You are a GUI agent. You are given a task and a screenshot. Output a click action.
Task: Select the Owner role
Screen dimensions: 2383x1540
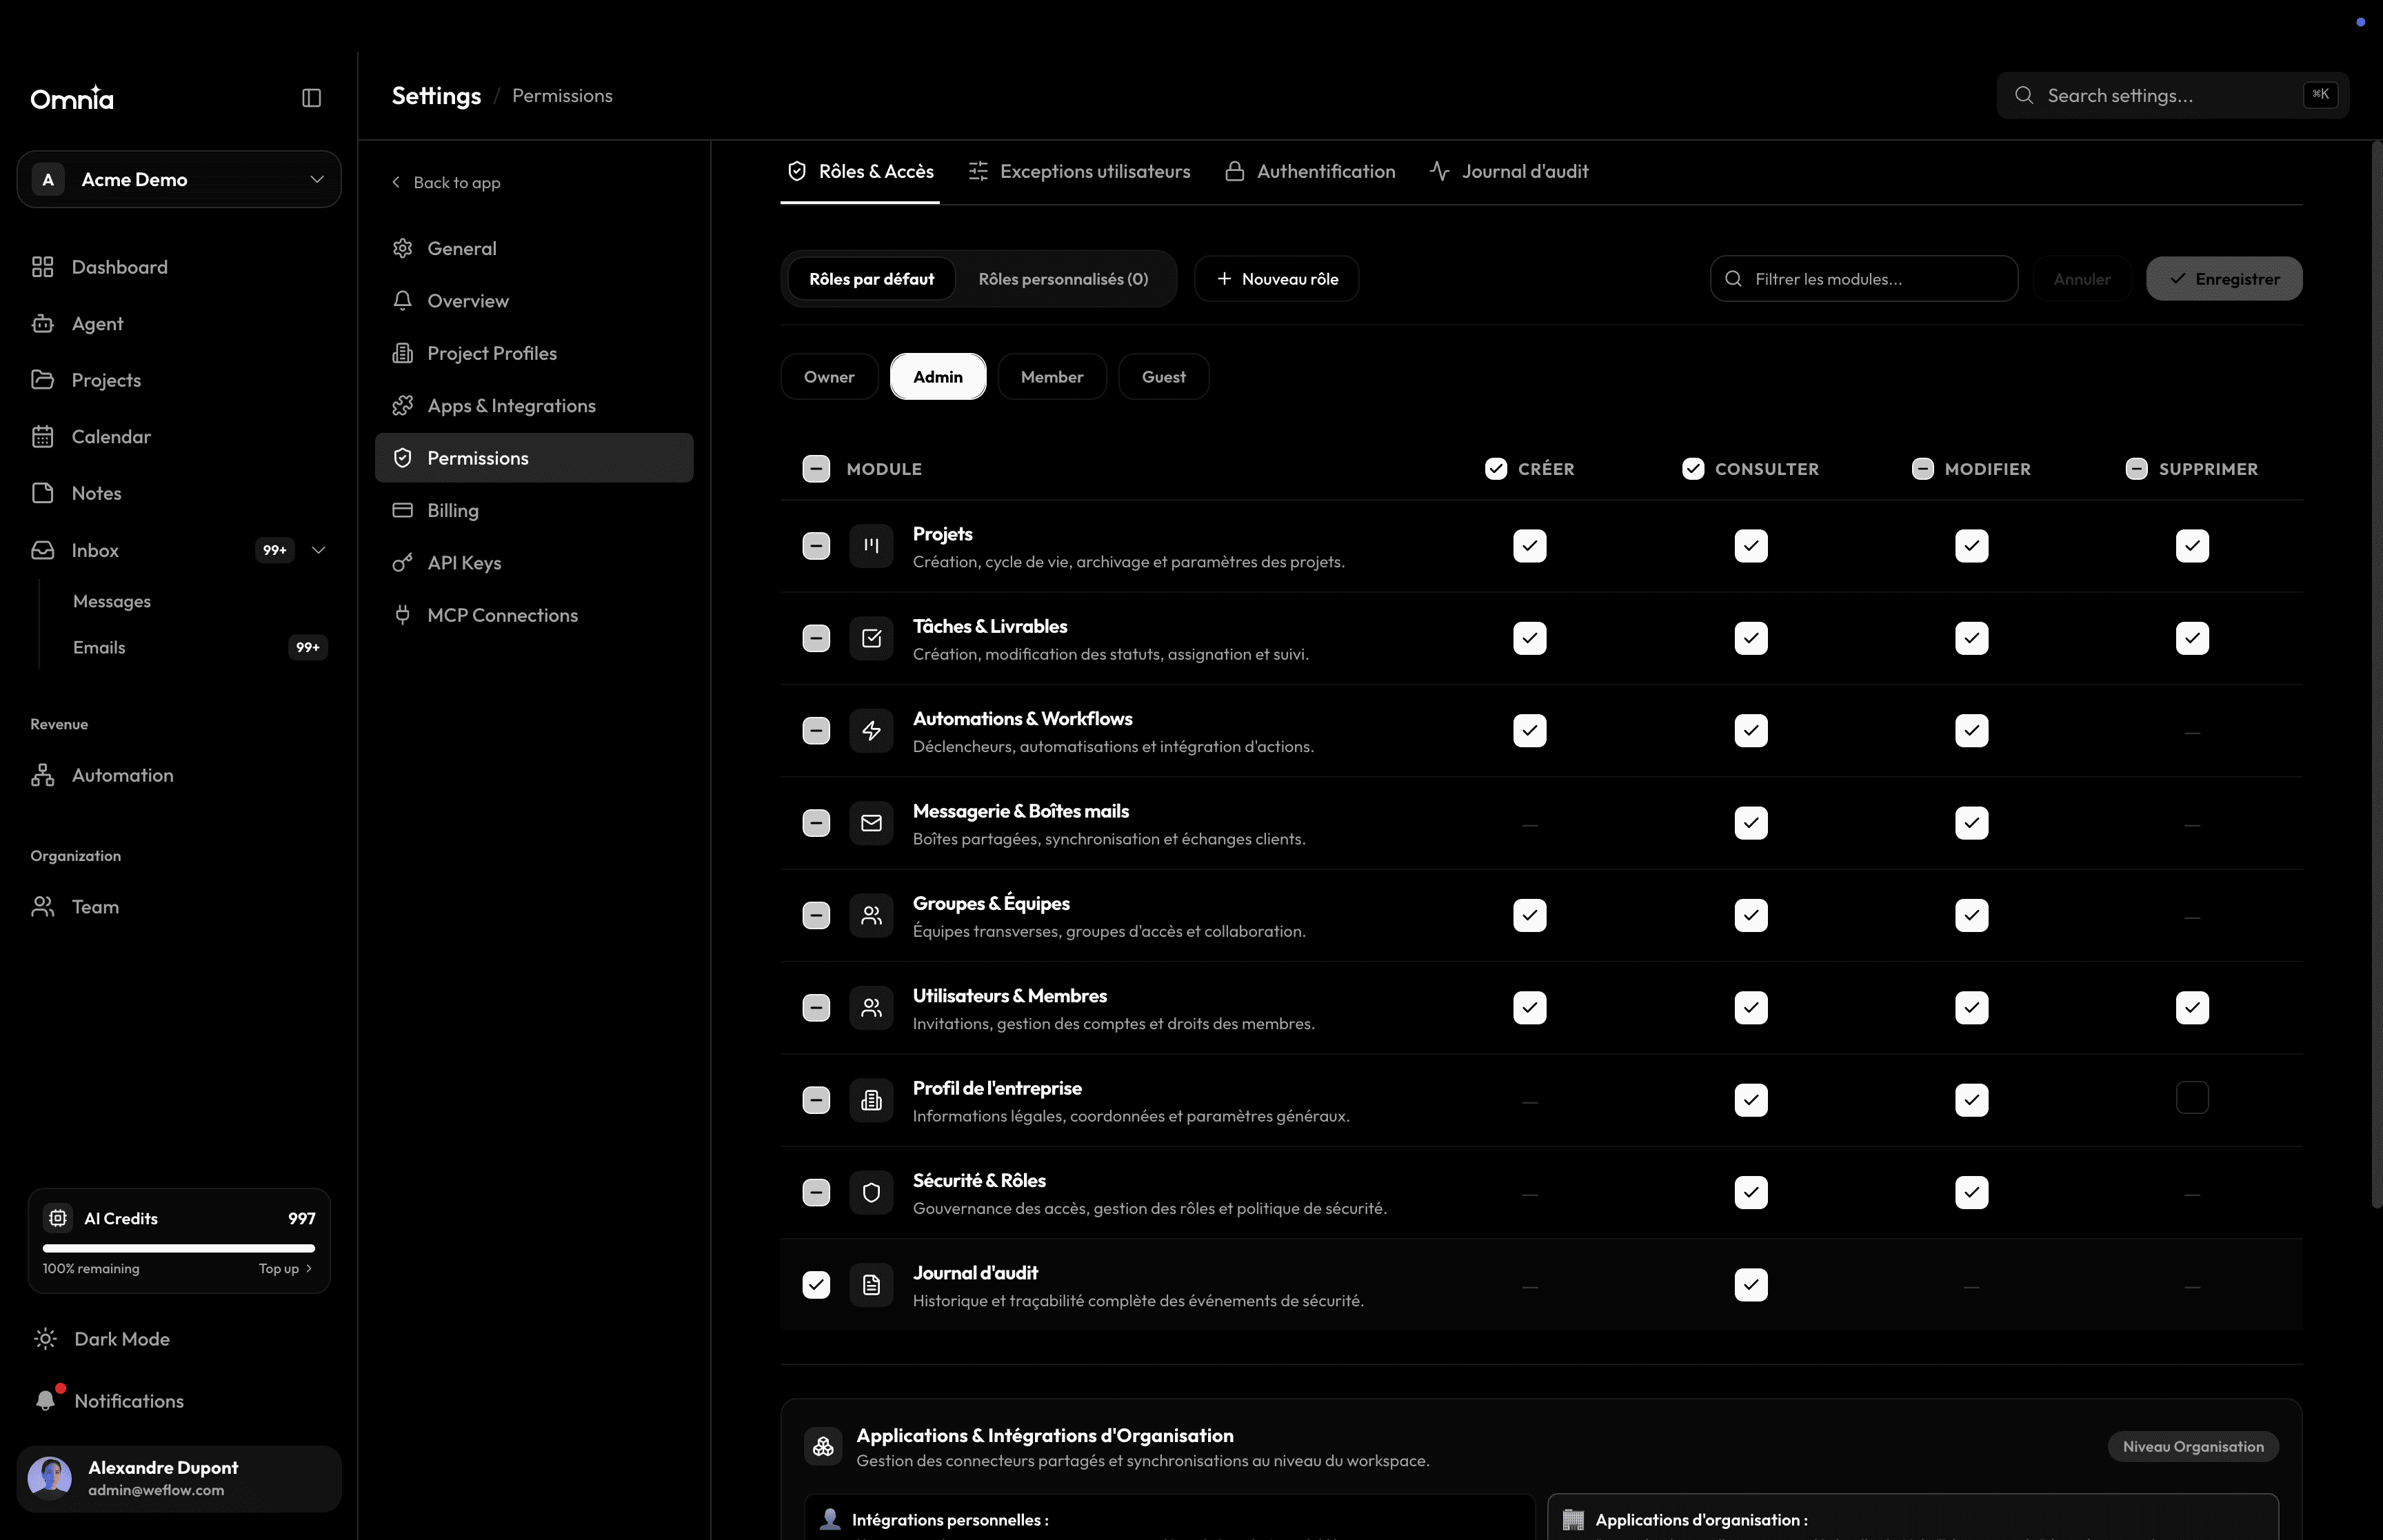829,377
